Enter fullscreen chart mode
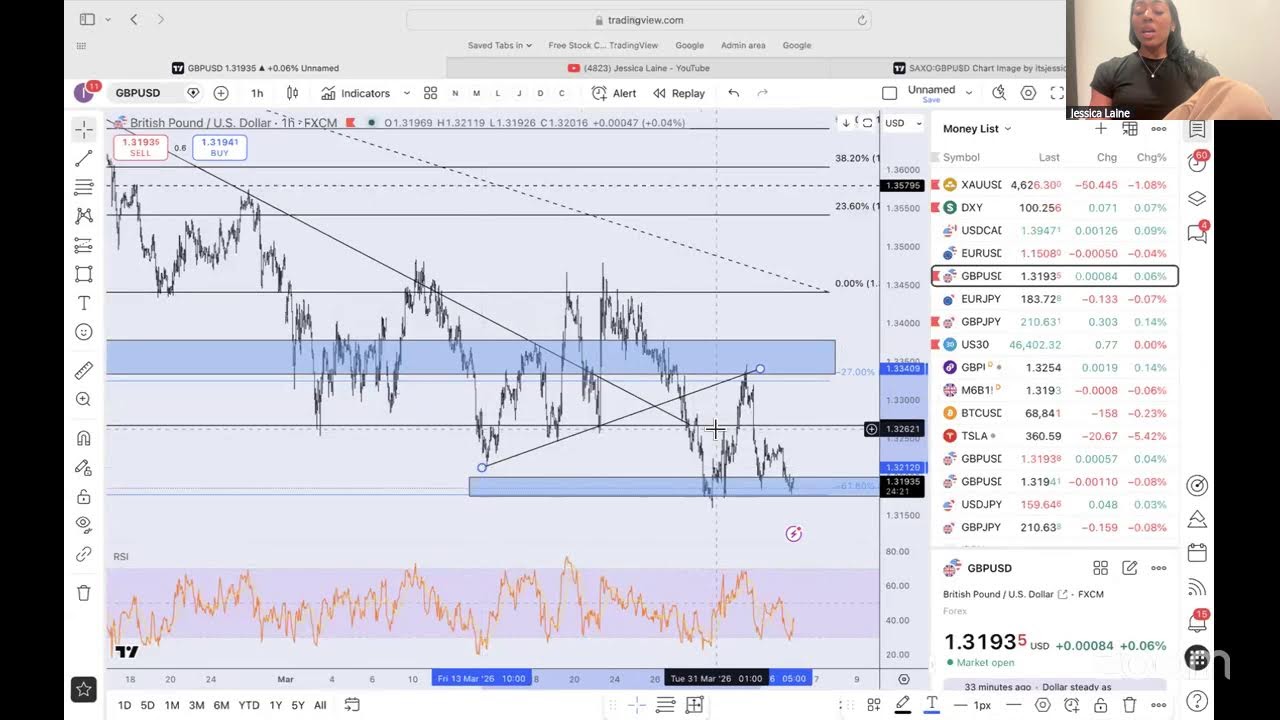 coord(1057,93)
